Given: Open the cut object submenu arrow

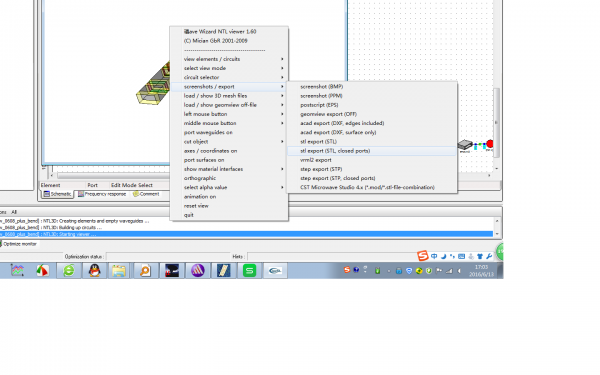Looking at the screenshot, I should (282, 142).
